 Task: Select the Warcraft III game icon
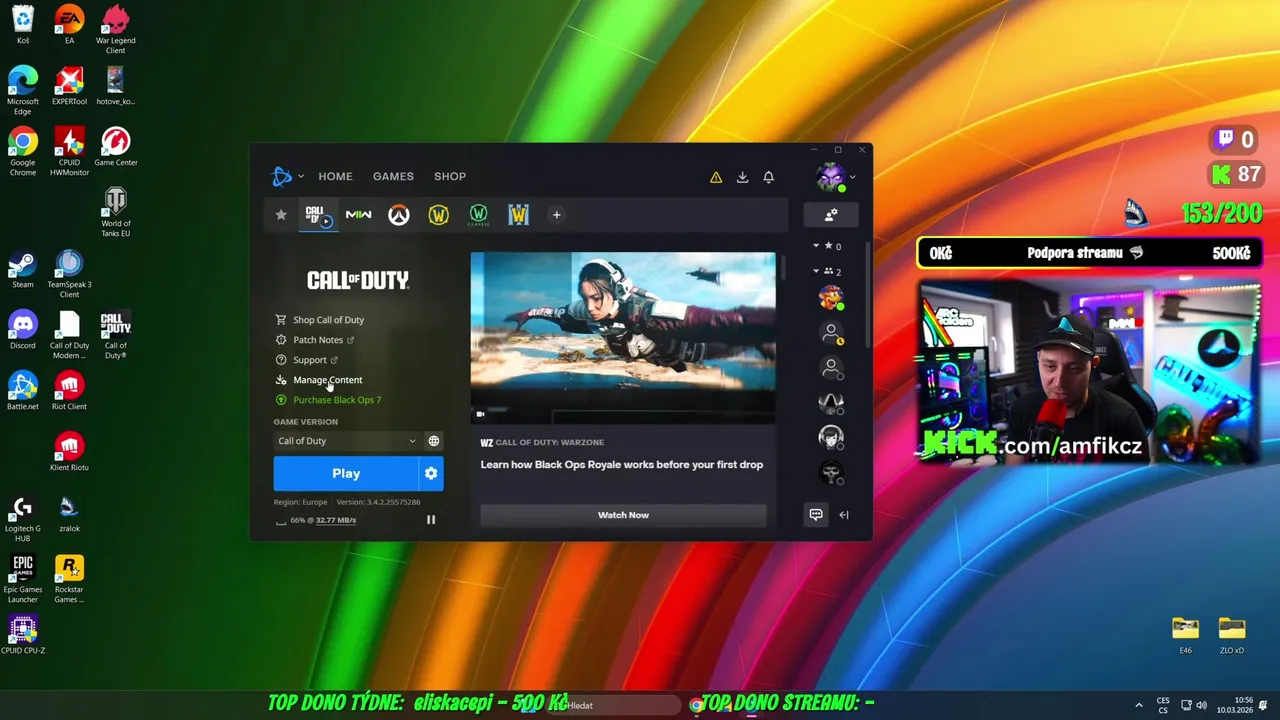(518, 215)
